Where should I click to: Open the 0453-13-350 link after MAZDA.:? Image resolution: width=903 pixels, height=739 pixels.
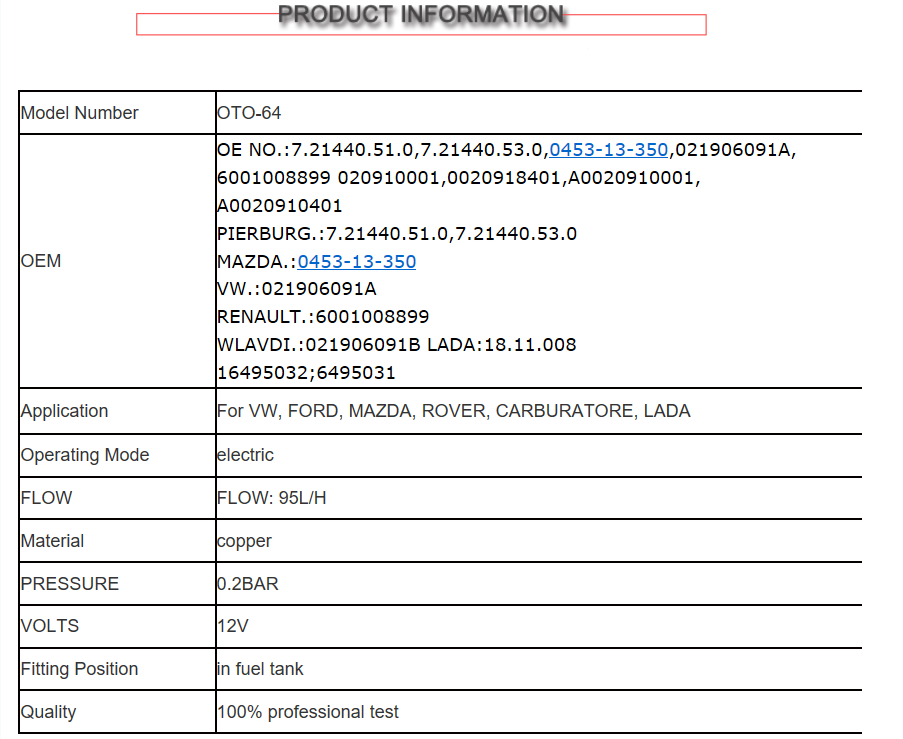point(356,262)
